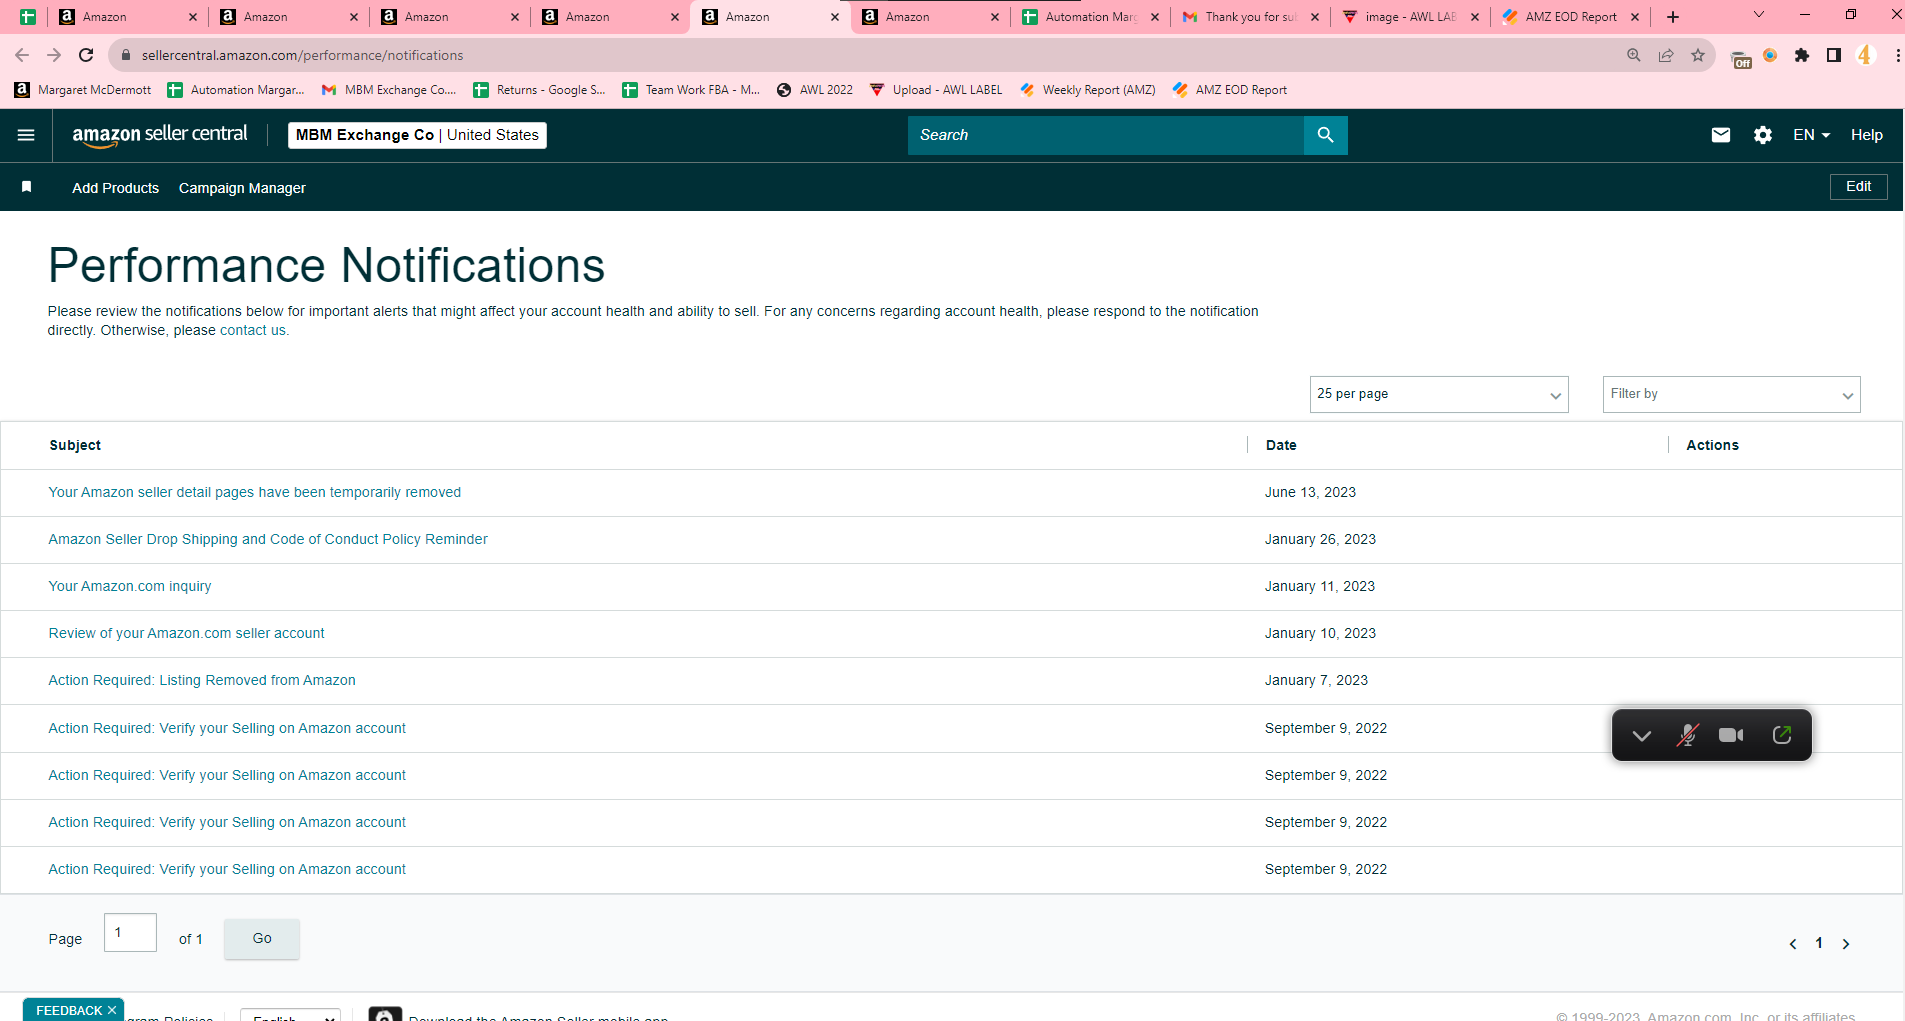This screenshot has height=1021, width=1905.
Task: Open the buyer messages envelope icon
Action: [1720, 135]
